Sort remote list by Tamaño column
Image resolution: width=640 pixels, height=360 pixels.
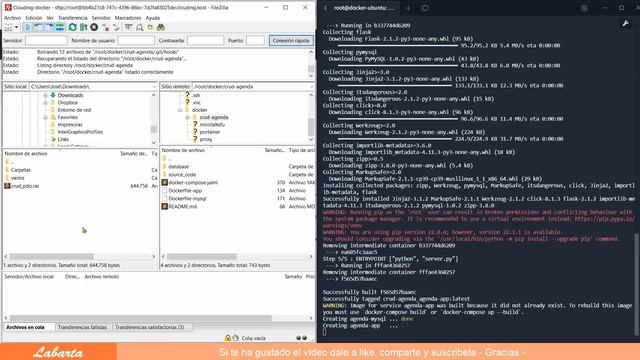pyautogui.click(x=275, y=150)
